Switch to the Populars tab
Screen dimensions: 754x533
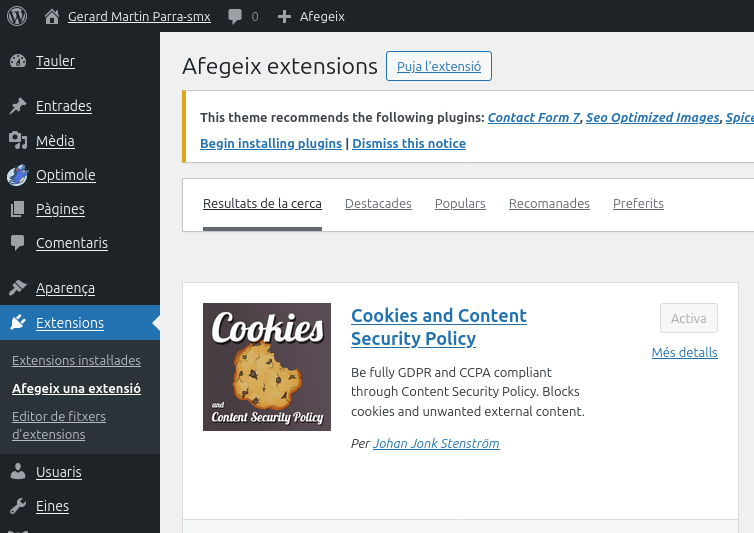click(460, 203)
